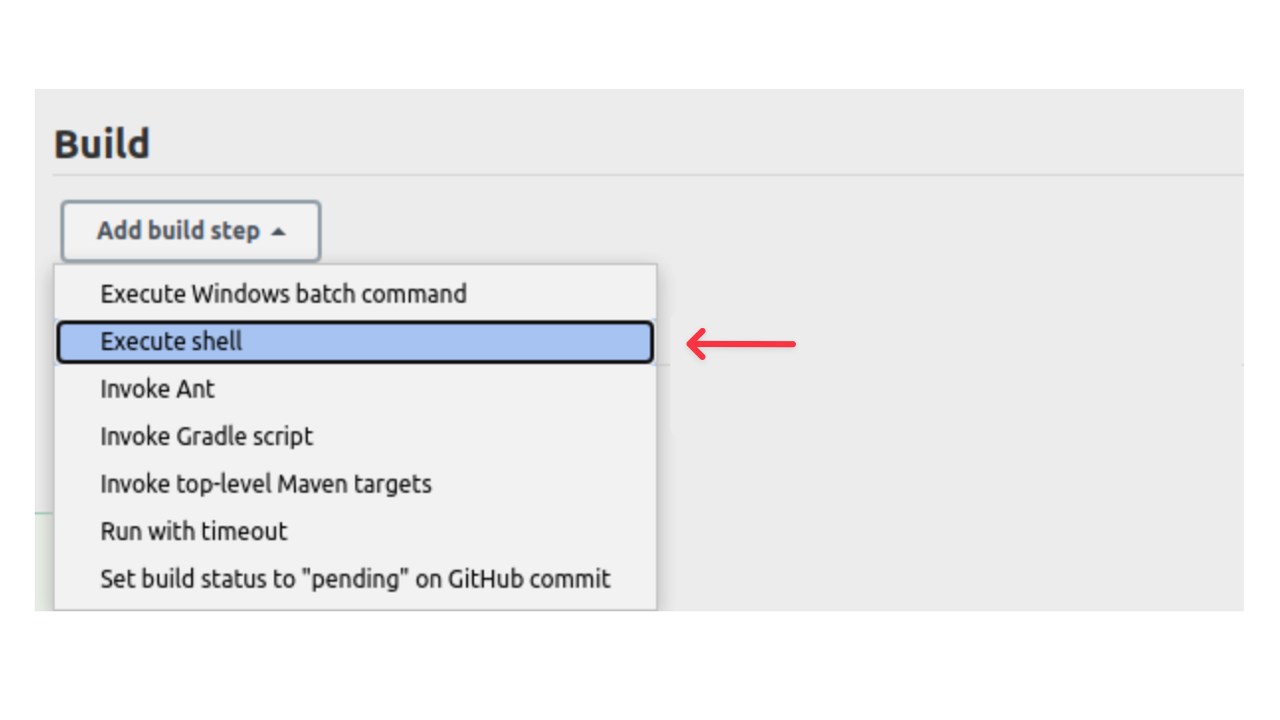
Task: Click the word "Maven" in the dropdown list
Action: pos(312,484)
